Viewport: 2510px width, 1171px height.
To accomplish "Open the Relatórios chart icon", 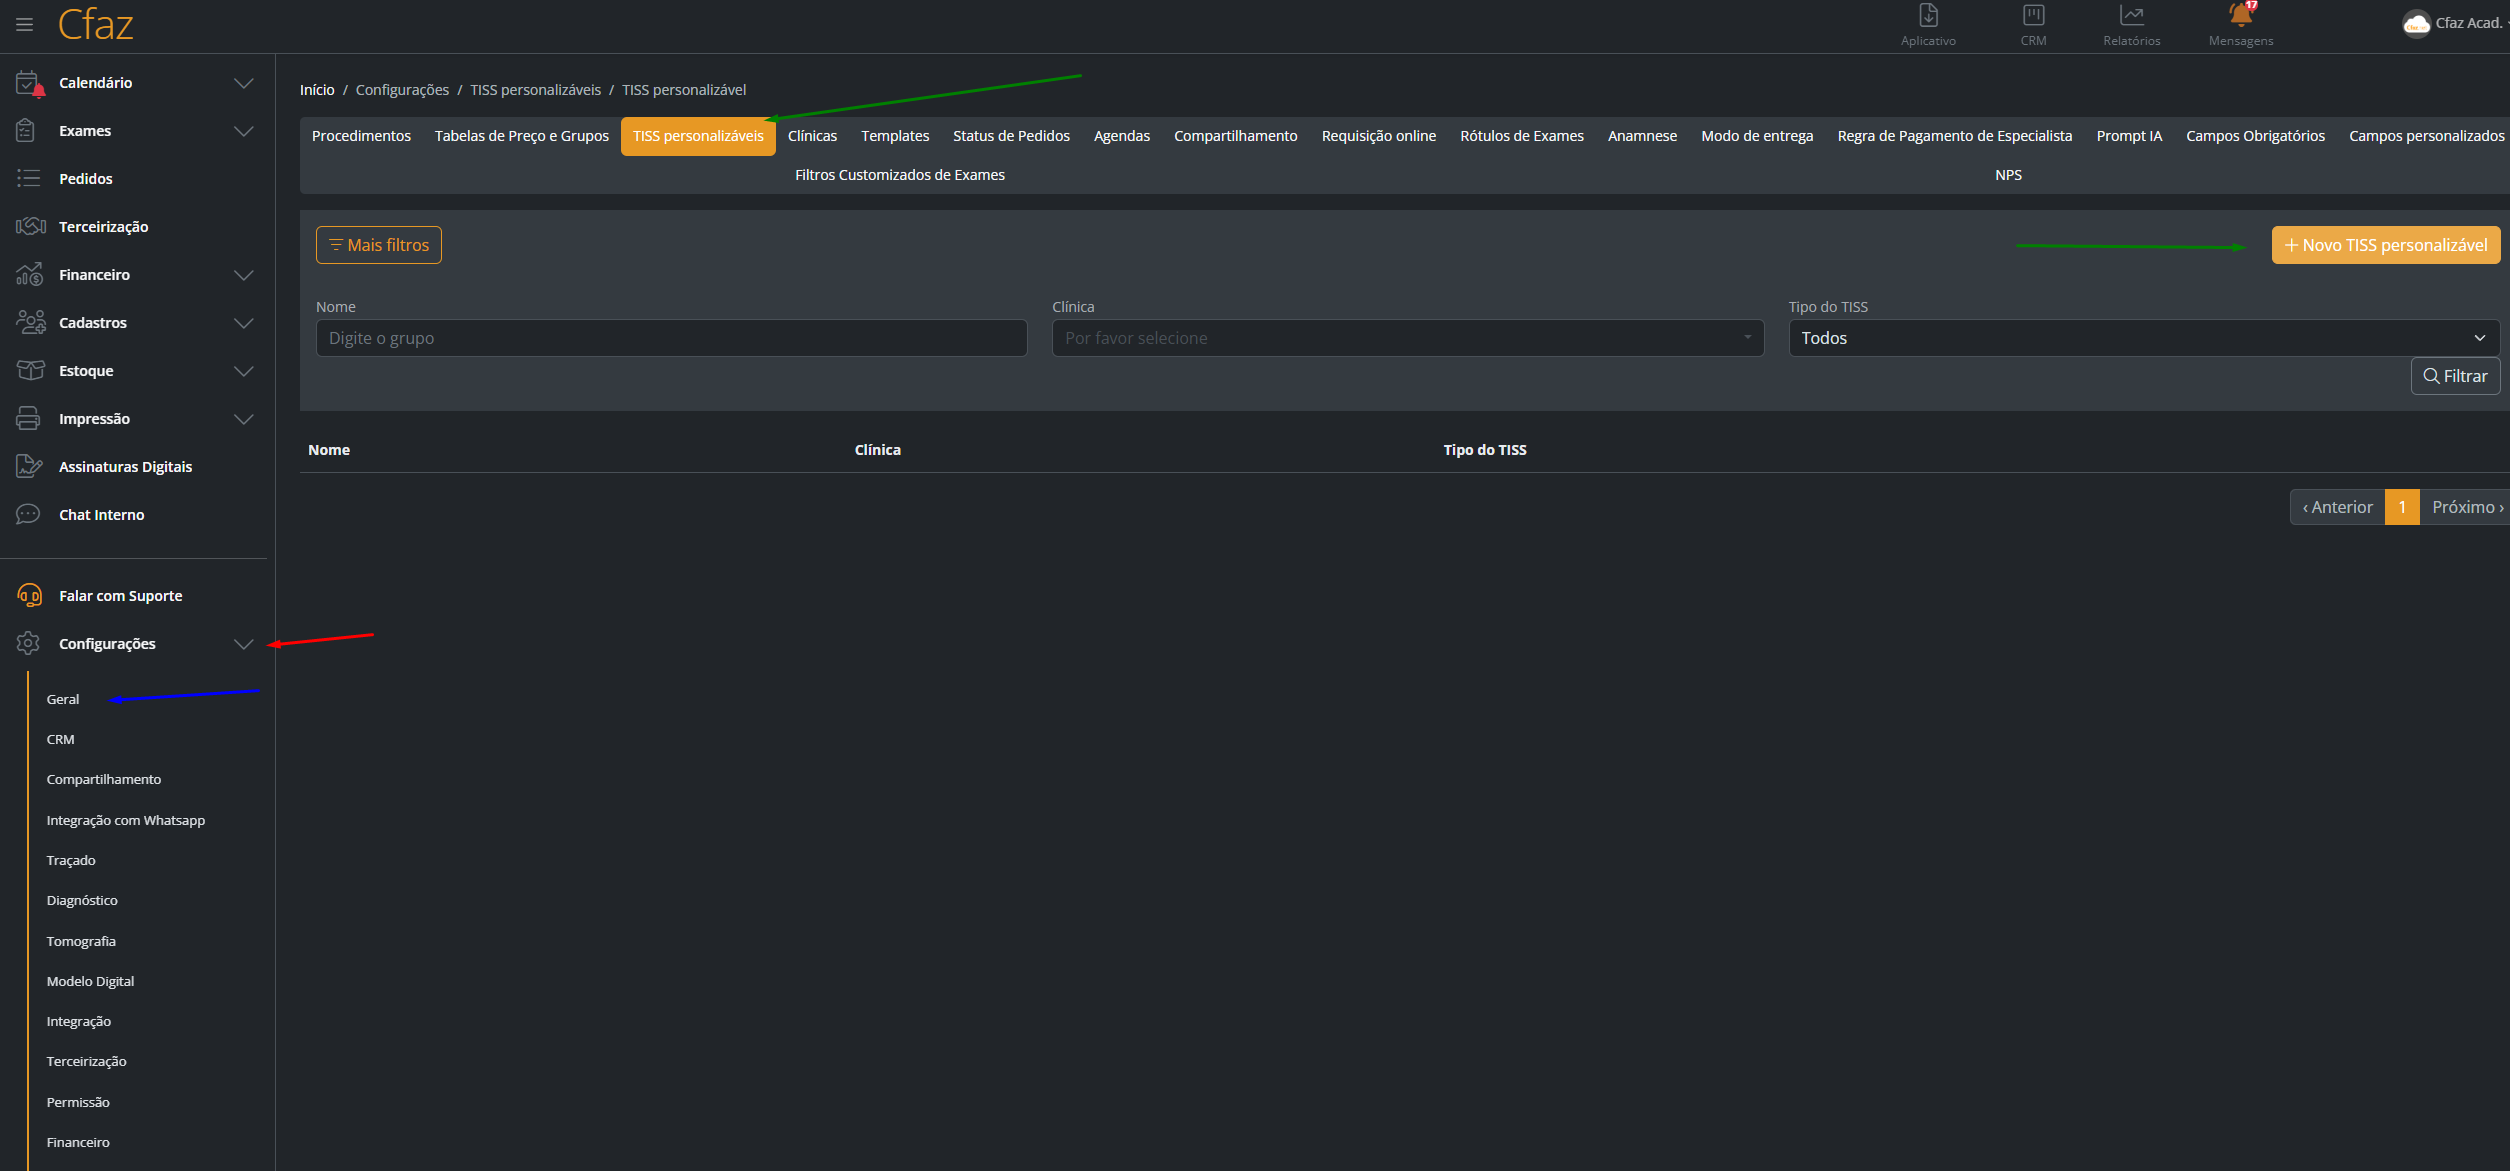I will tap(2132, 16).
